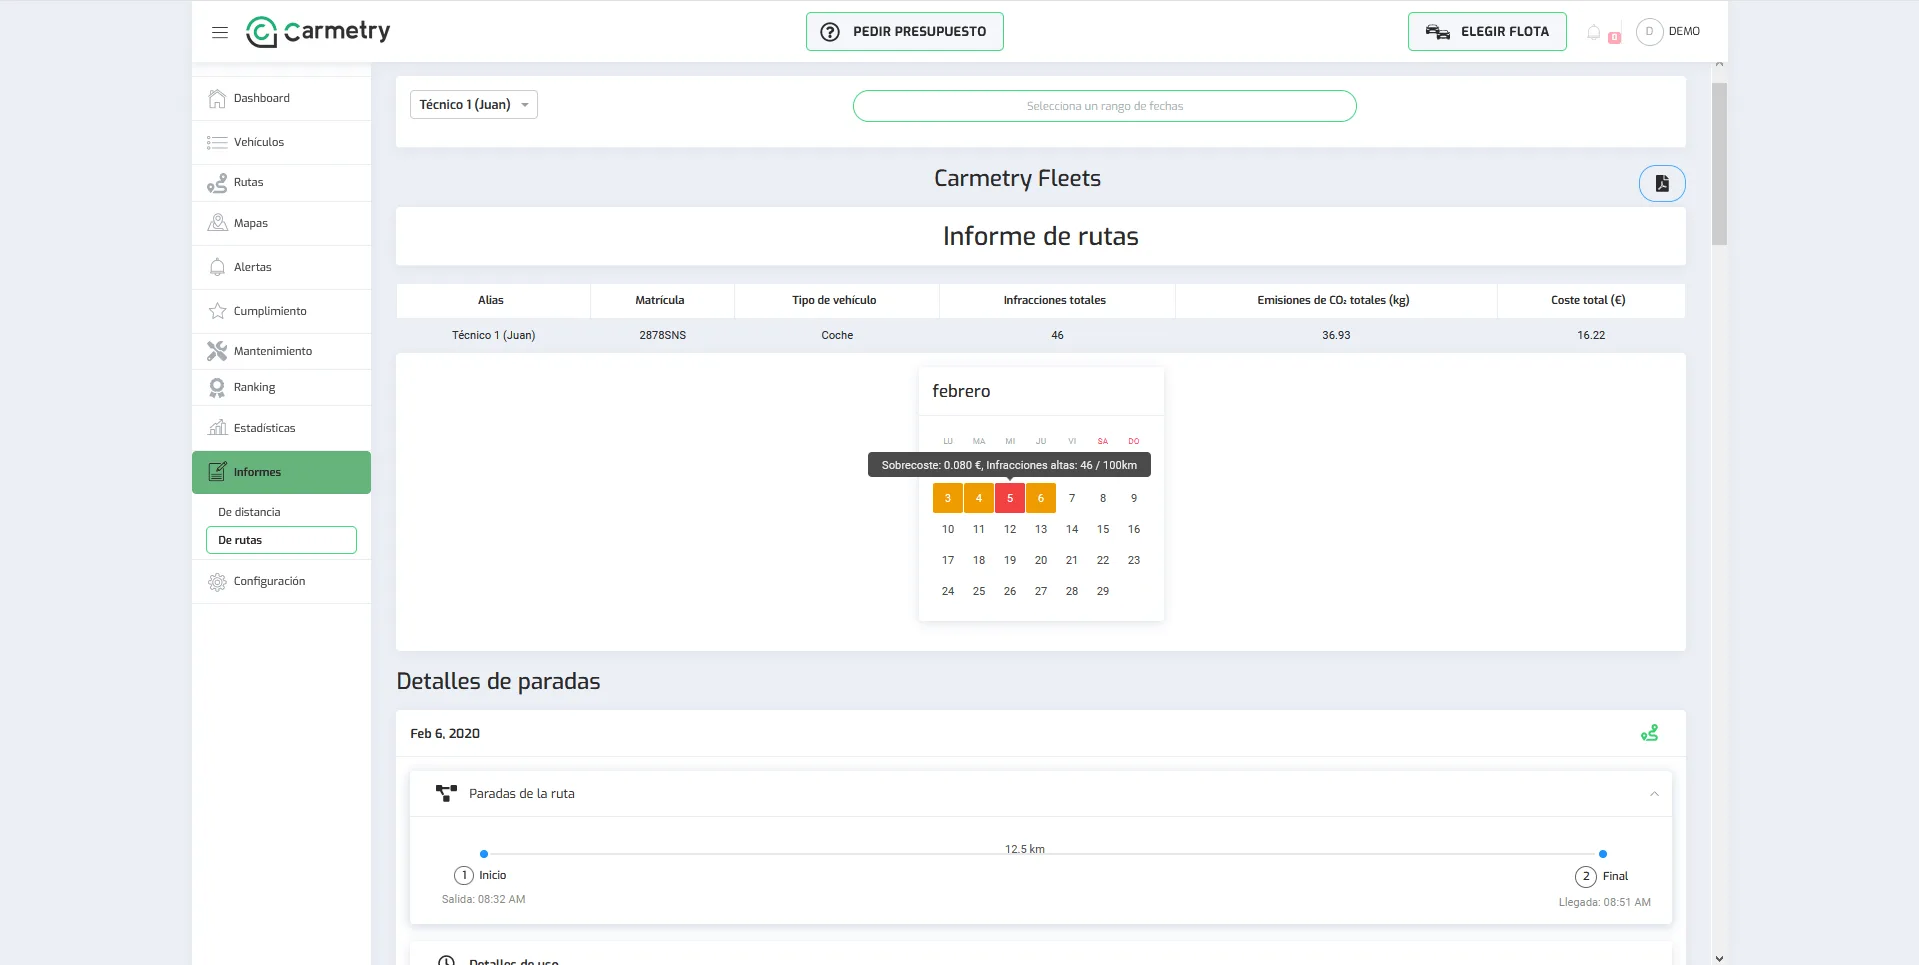Expand the Informes menu section
Screen dimensions: 1919x965
click(x=281, y=472)
